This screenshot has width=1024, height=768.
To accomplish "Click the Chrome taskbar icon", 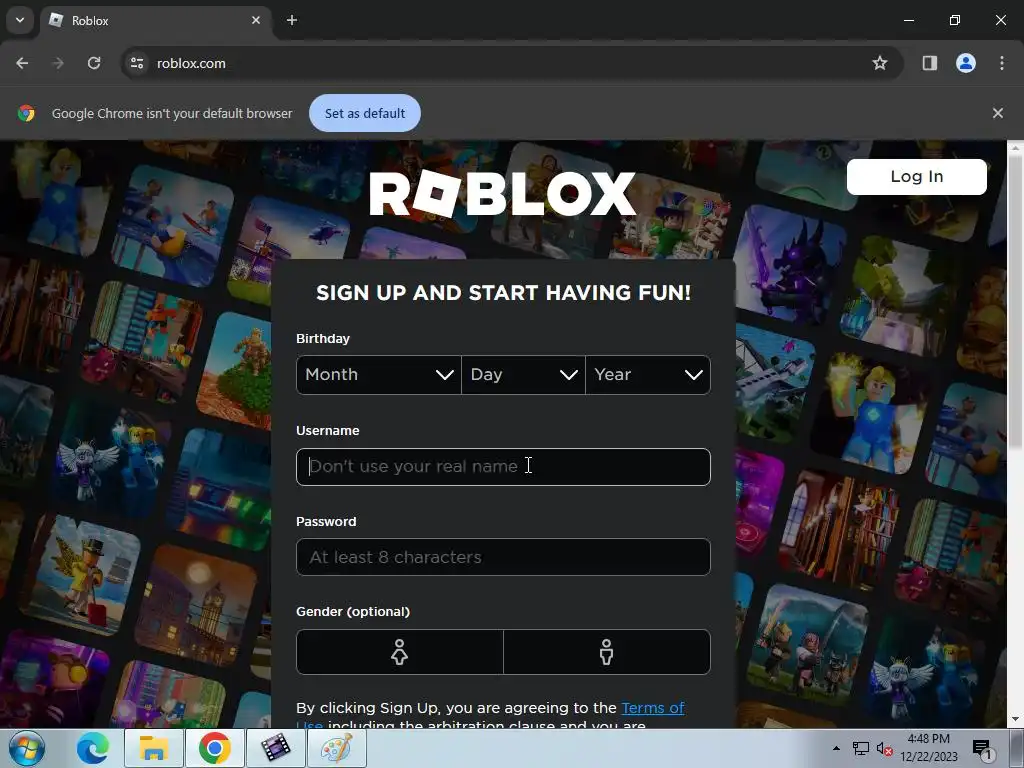I will (215, 748).
